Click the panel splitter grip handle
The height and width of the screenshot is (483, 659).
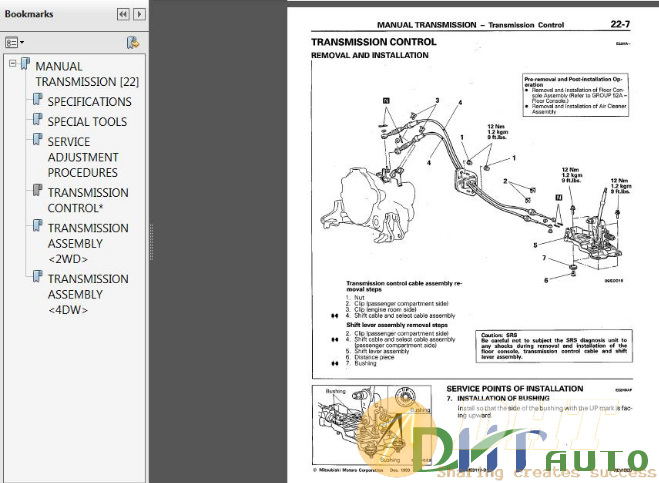pyautogui.click(x=151, y=242)
